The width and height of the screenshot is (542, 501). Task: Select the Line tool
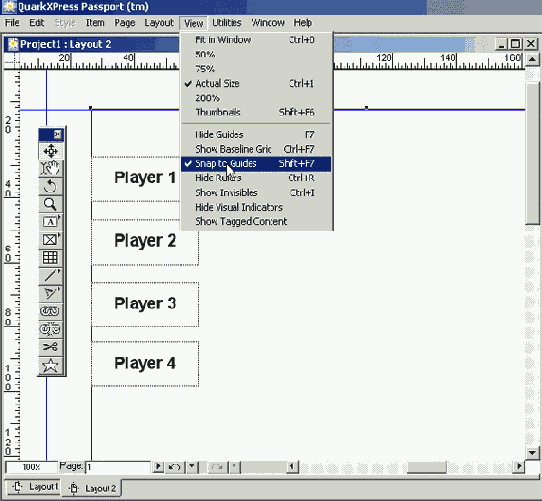pos(50,276)
